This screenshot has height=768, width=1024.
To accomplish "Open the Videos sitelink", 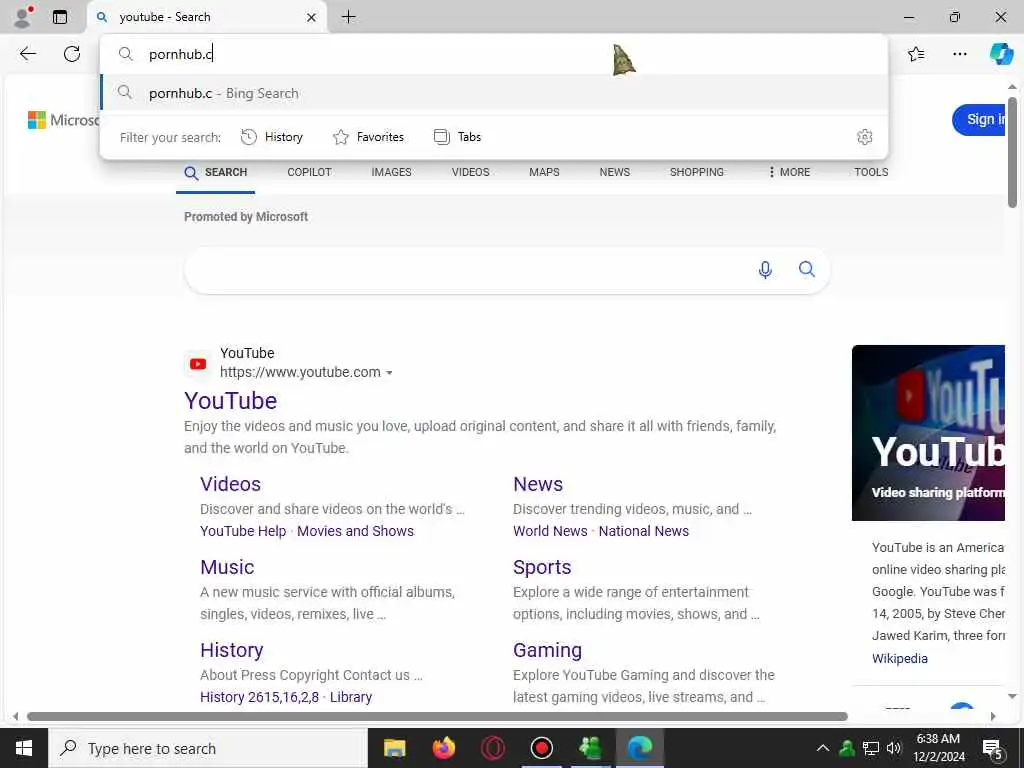I will (x=231, y=484).
